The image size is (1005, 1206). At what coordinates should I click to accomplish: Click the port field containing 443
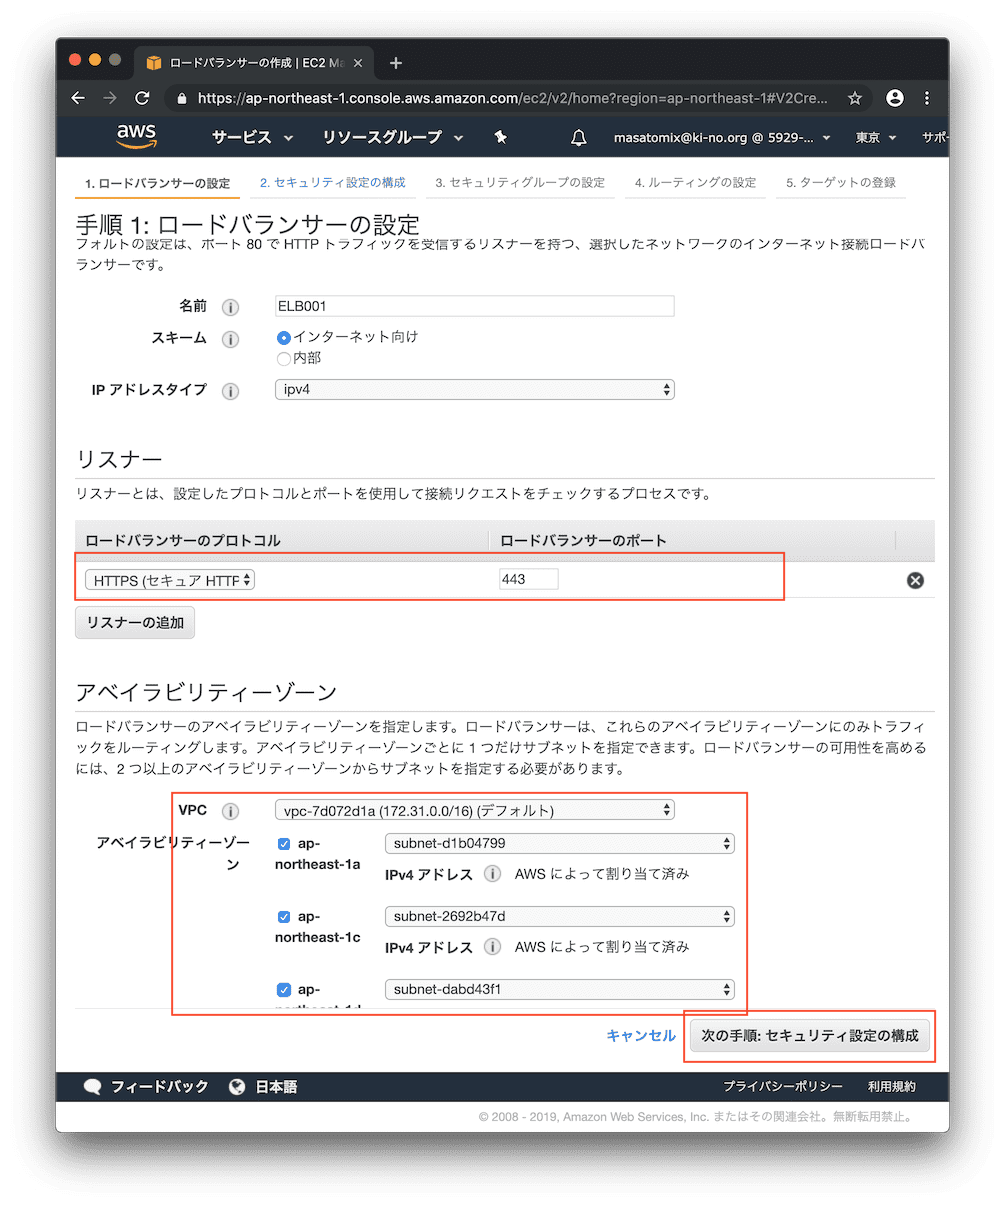529,579
